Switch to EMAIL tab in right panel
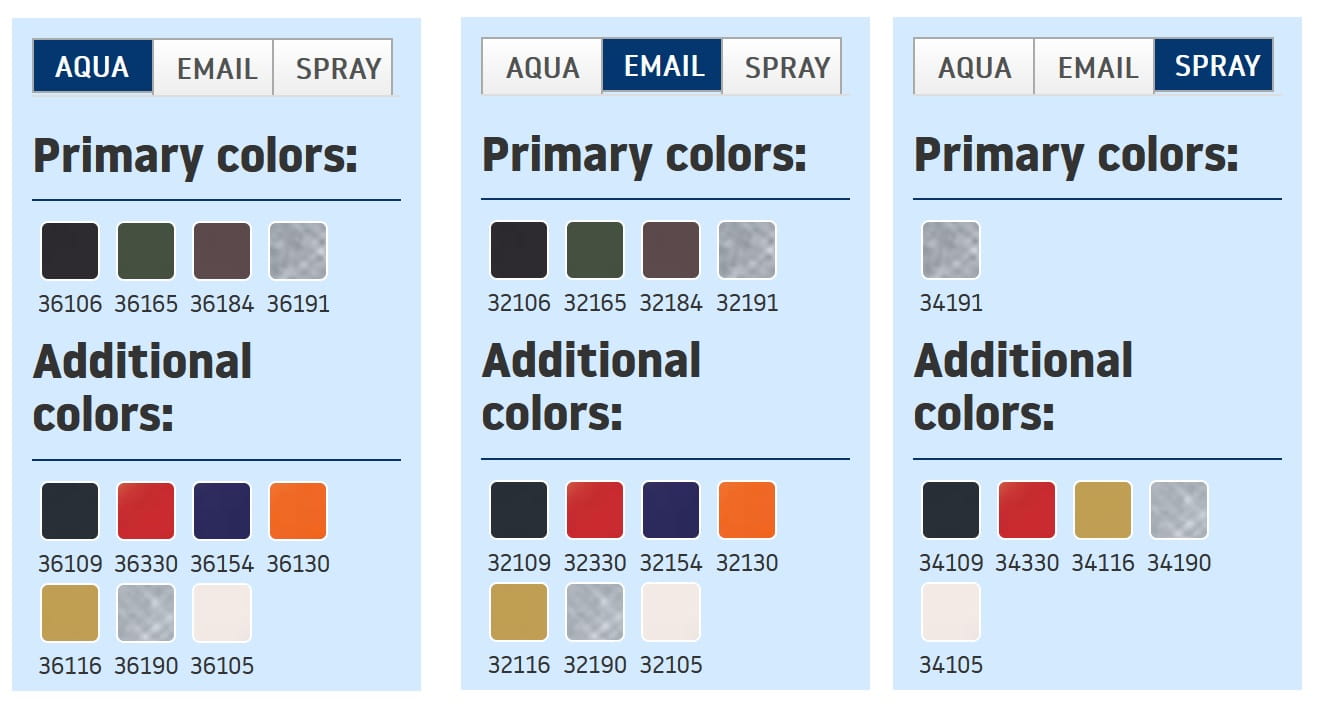1328x721 pixels. 1097,67
